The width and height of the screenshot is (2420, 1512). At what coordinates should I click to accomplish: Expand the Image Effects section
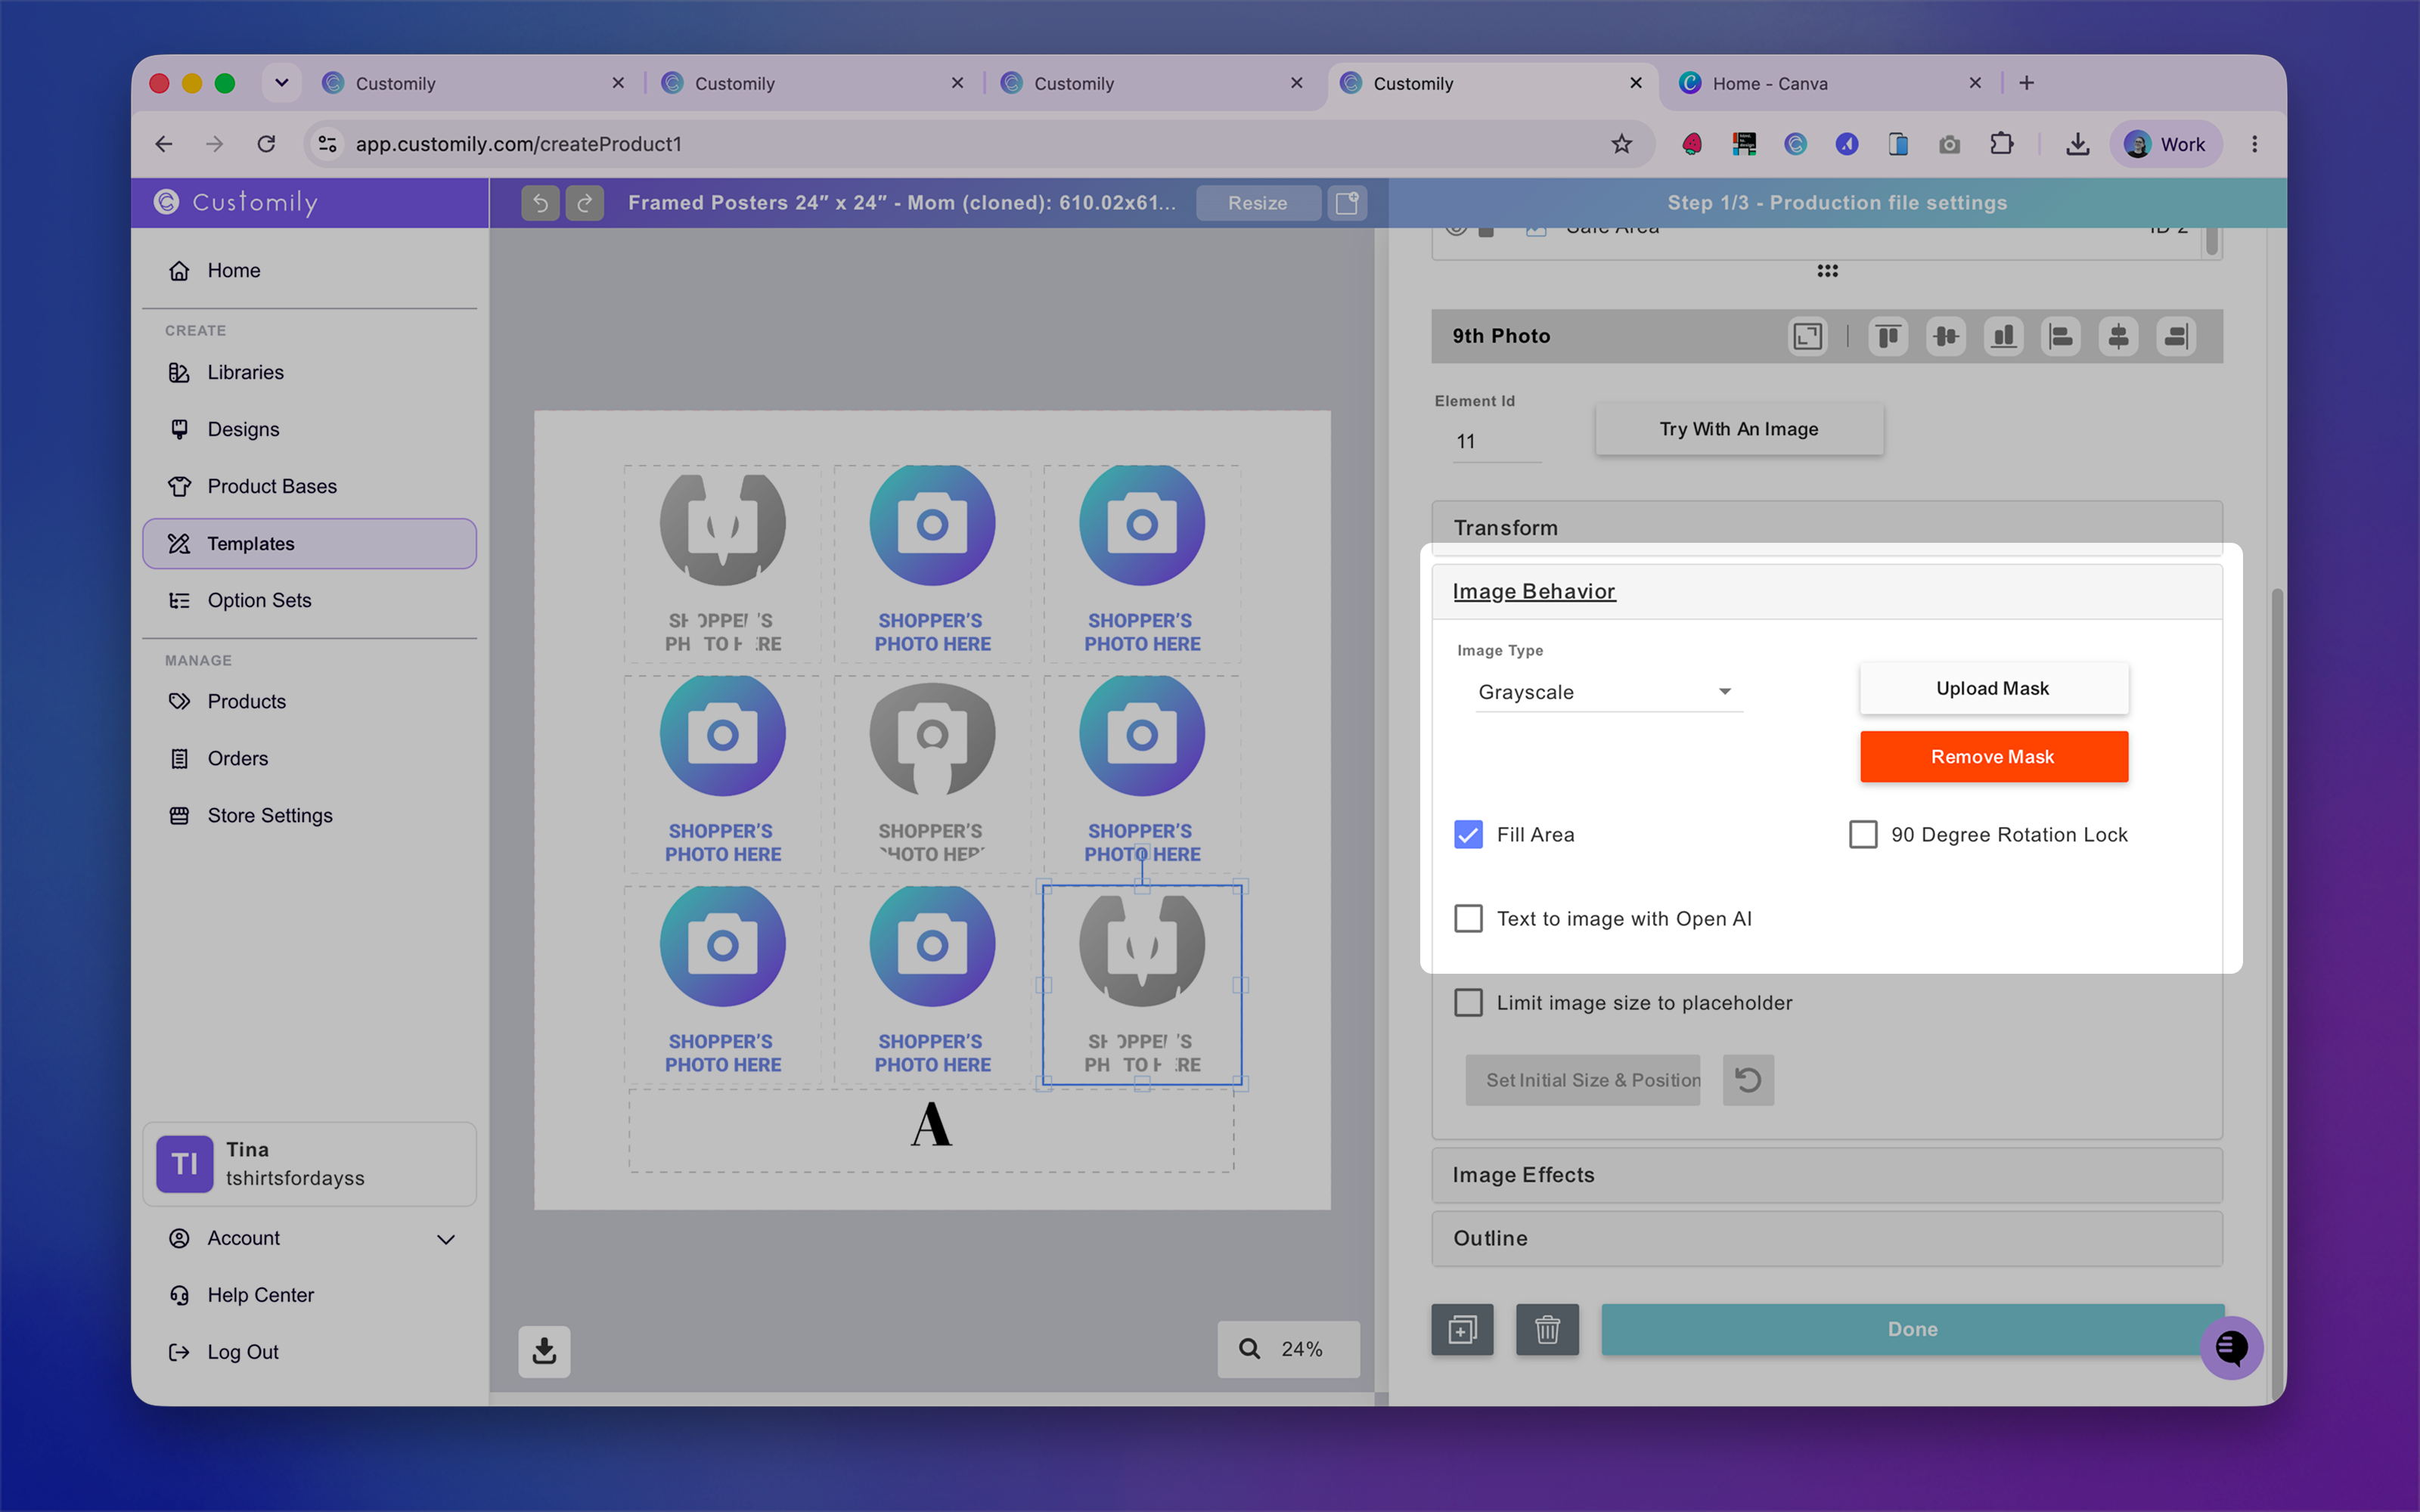[x=1826, y=1175]
